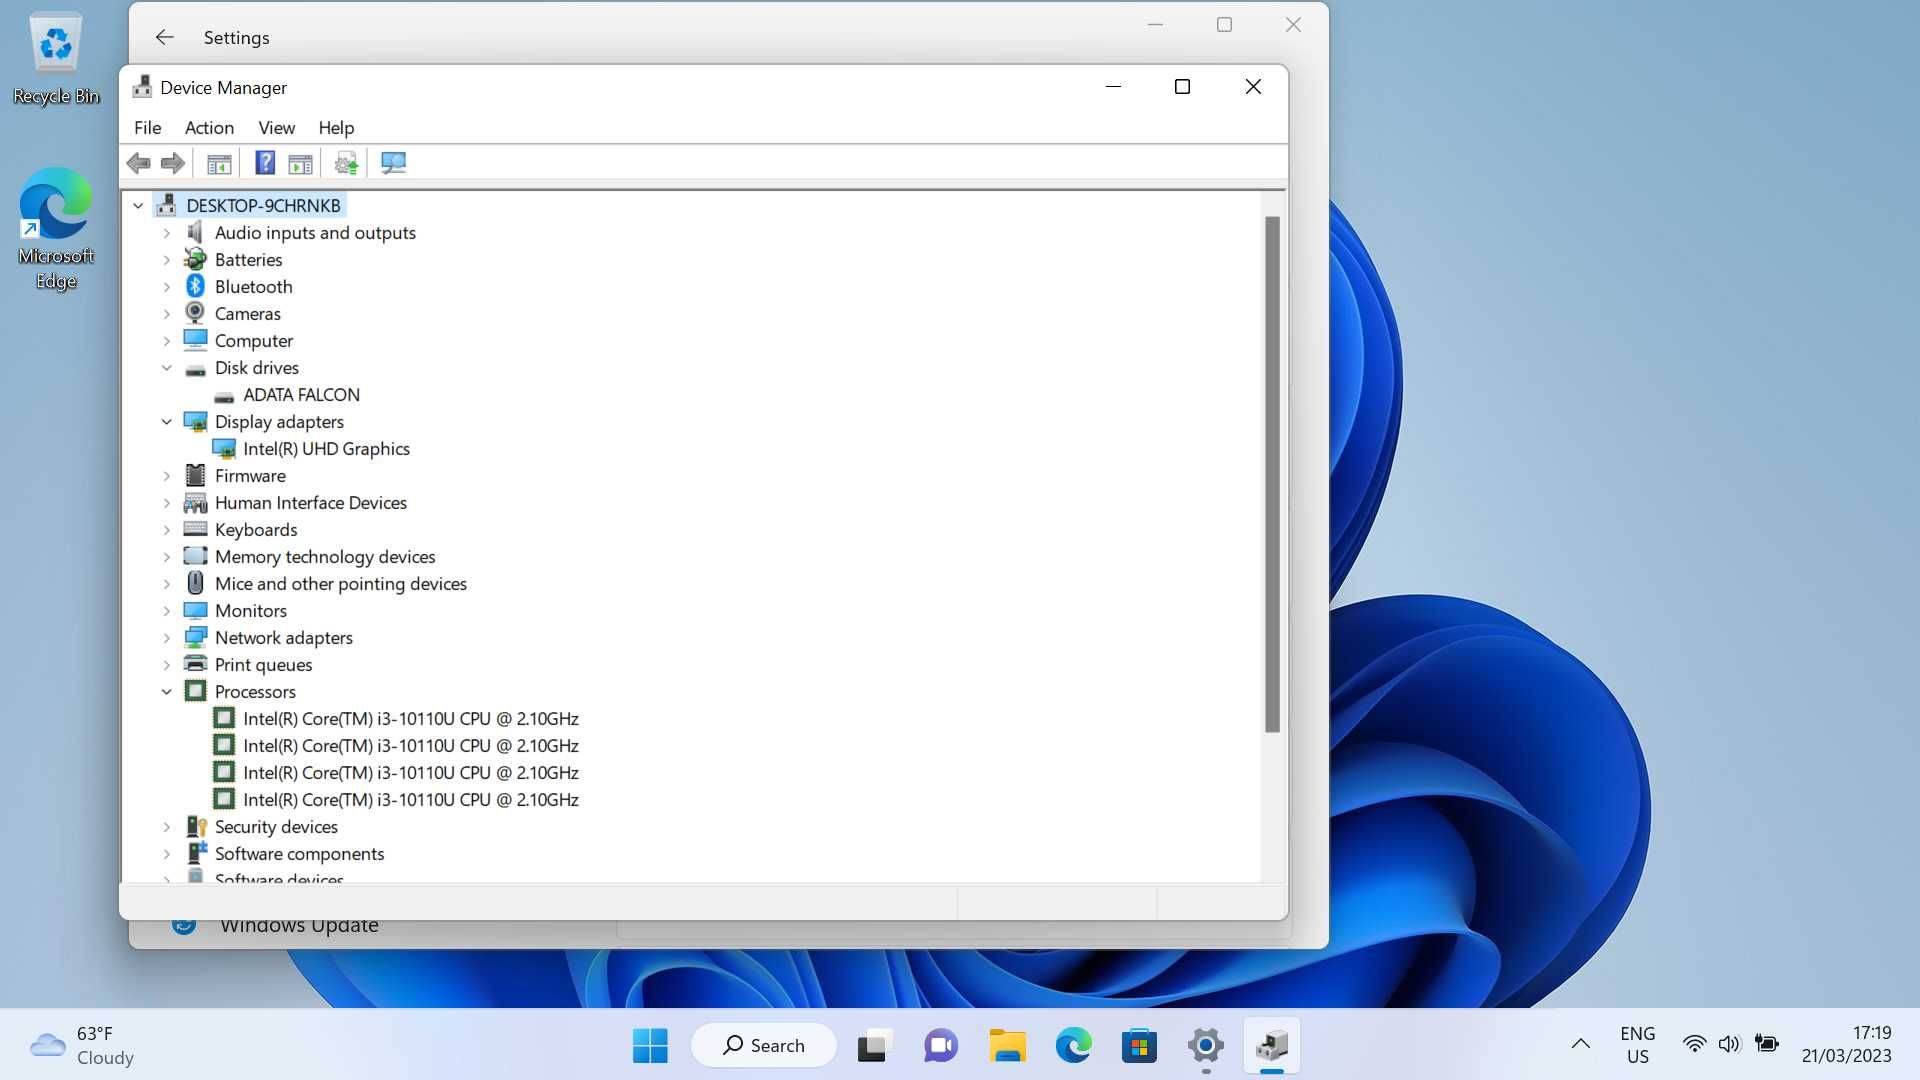Click the forward navigation arrow icon
The image size is (1920, 1080).
pos(173,162)
